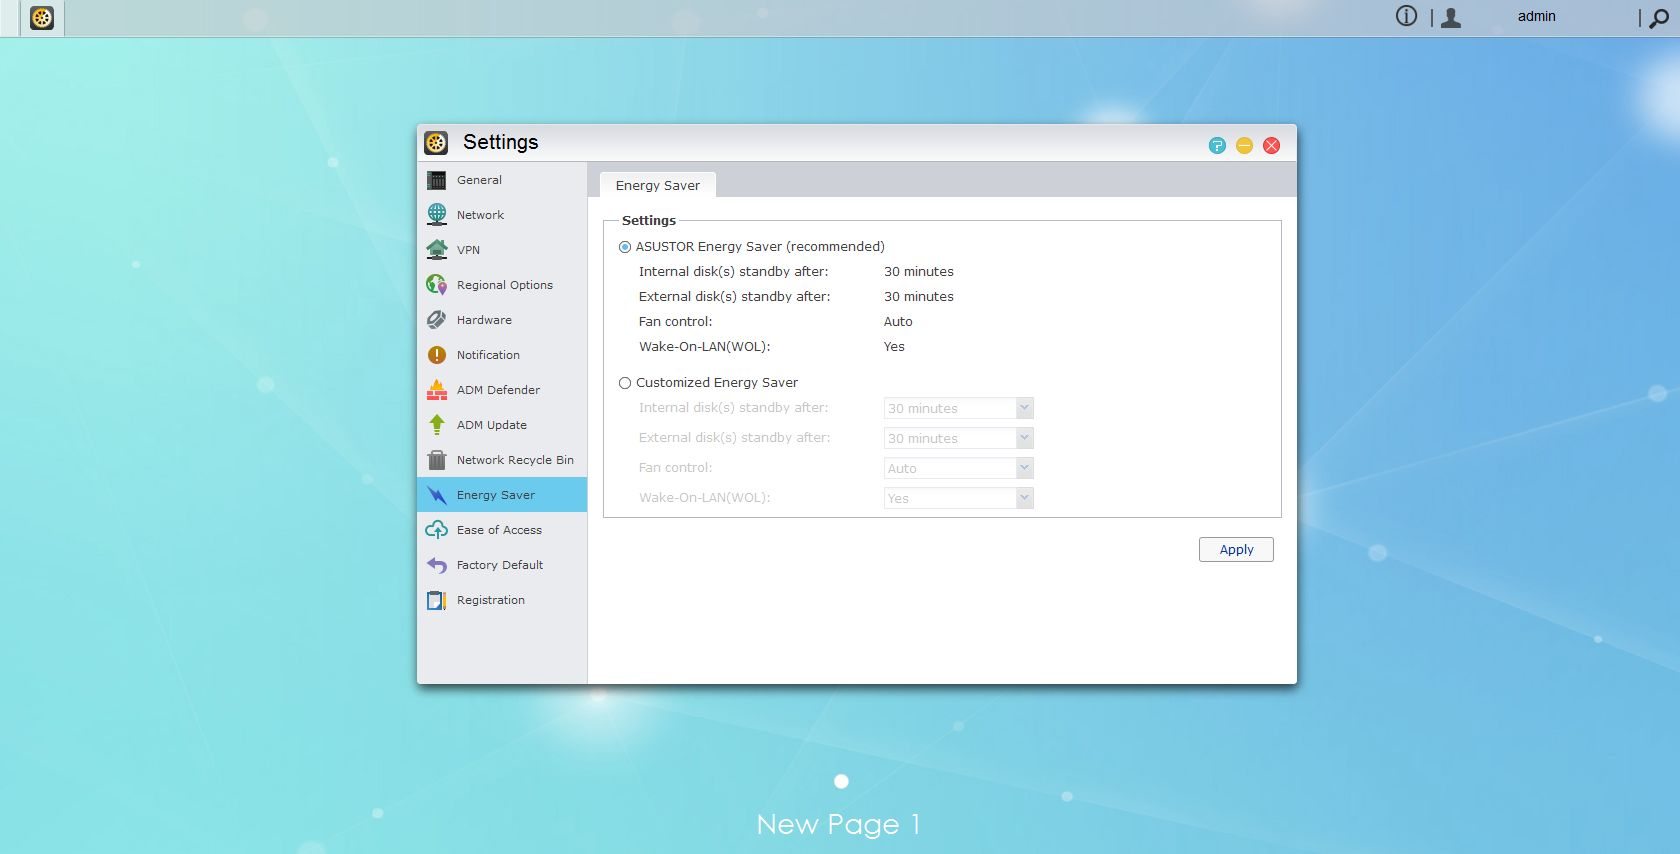Click the Settings group heading
Screen dimensions: 1680x854
click(649, 221)
